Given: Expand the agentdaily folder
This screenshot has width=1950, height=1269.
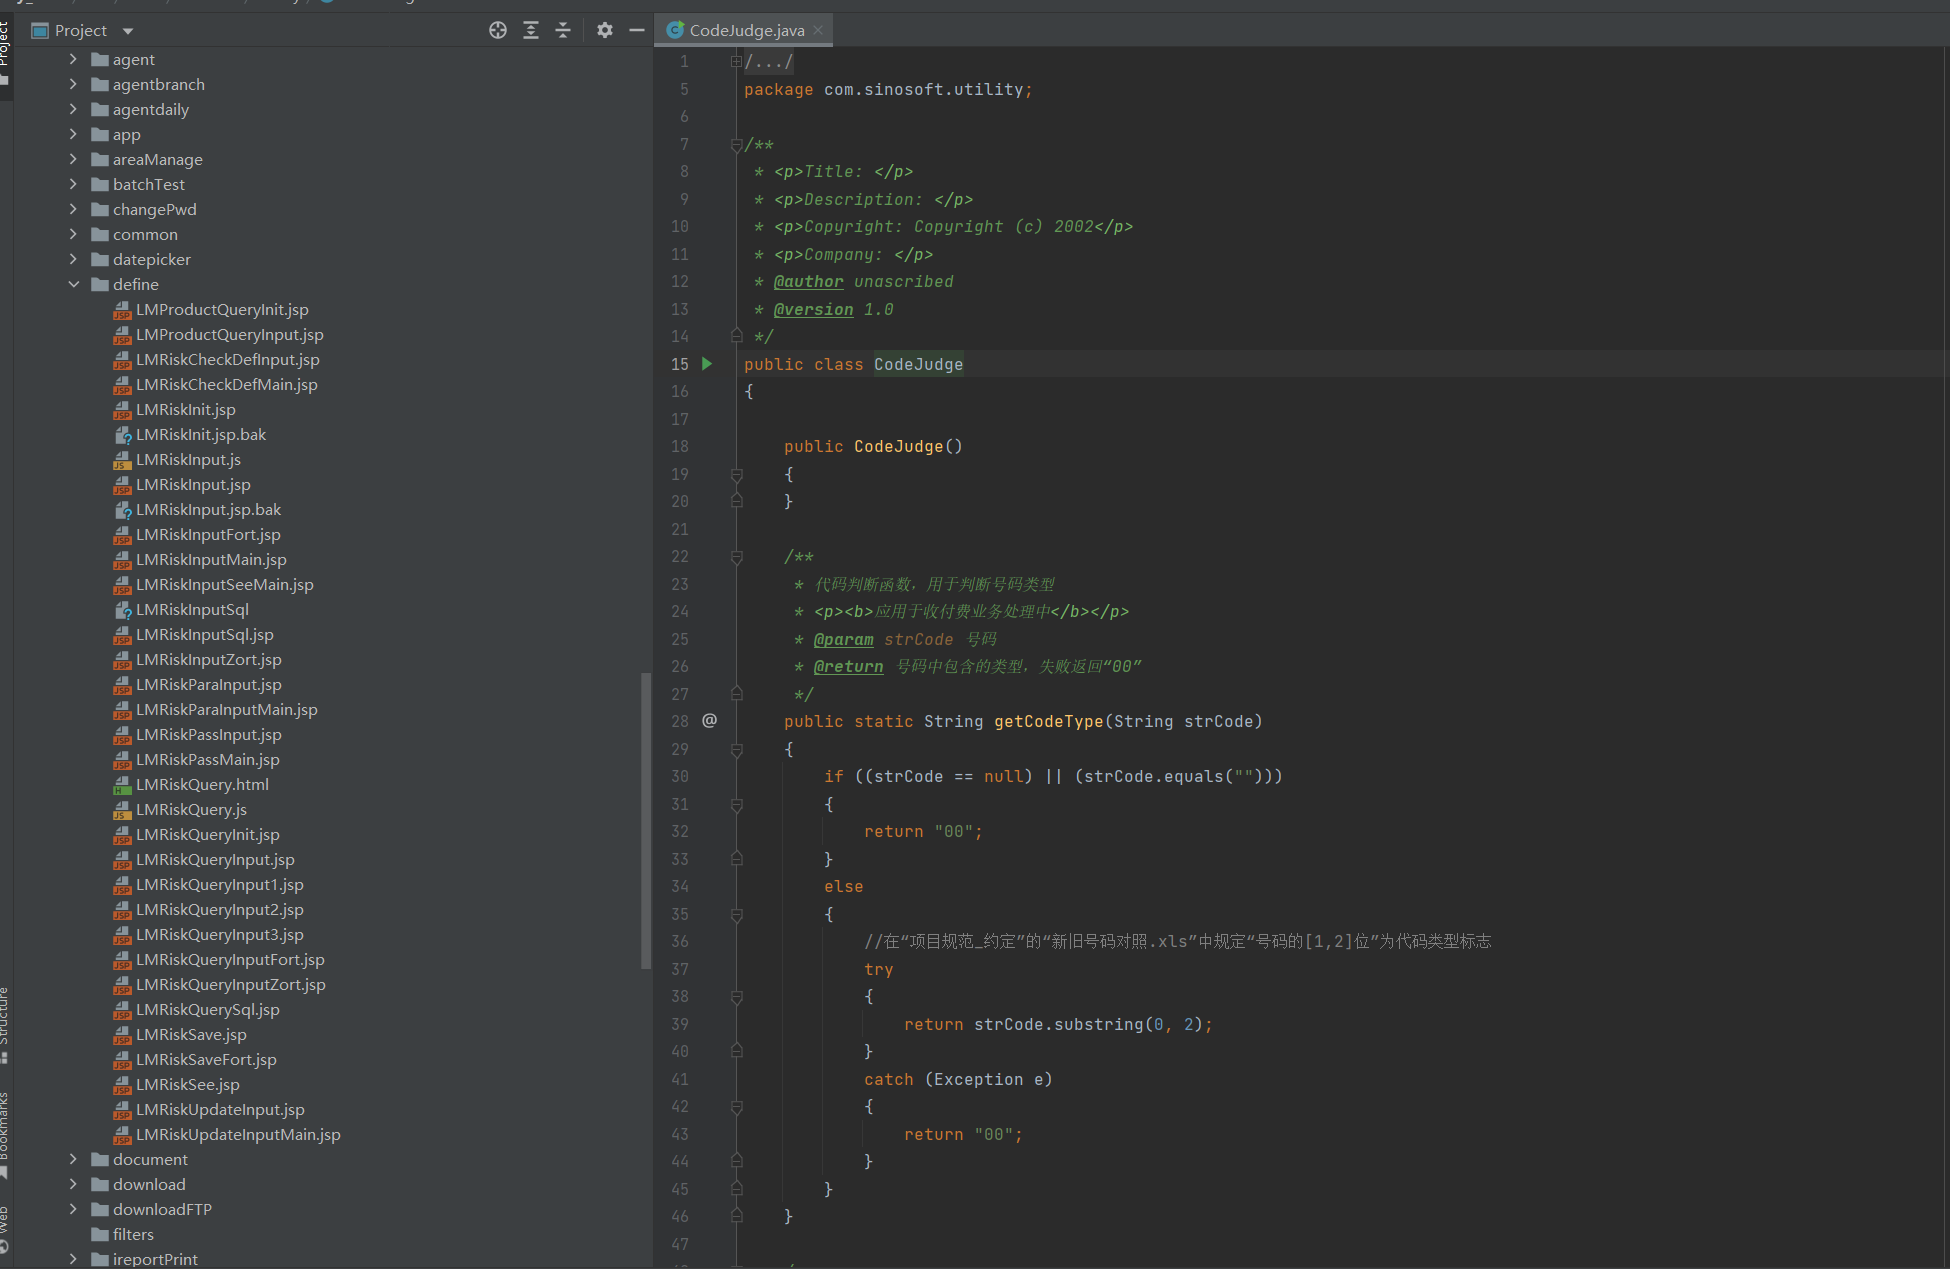Looking at the screenshot, I should coord(73,109).
